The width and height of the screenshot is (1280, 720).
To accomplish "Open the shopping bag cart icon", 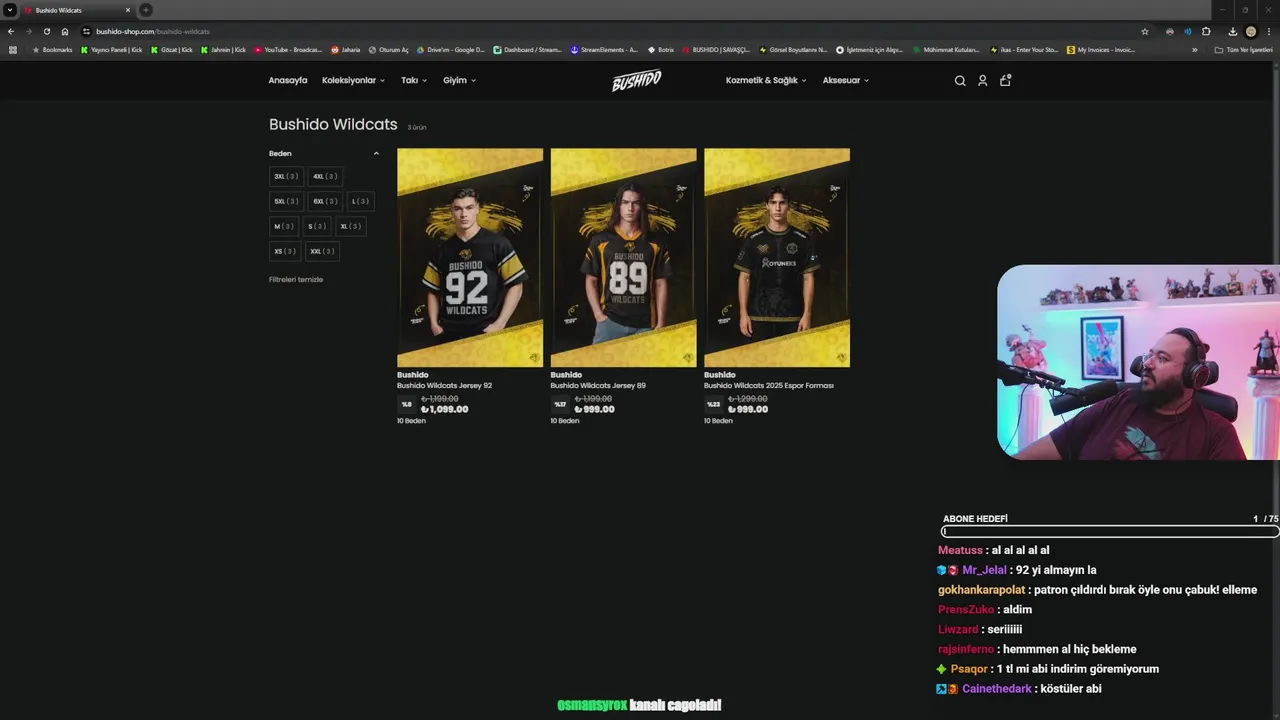I will coord(1005,80).
